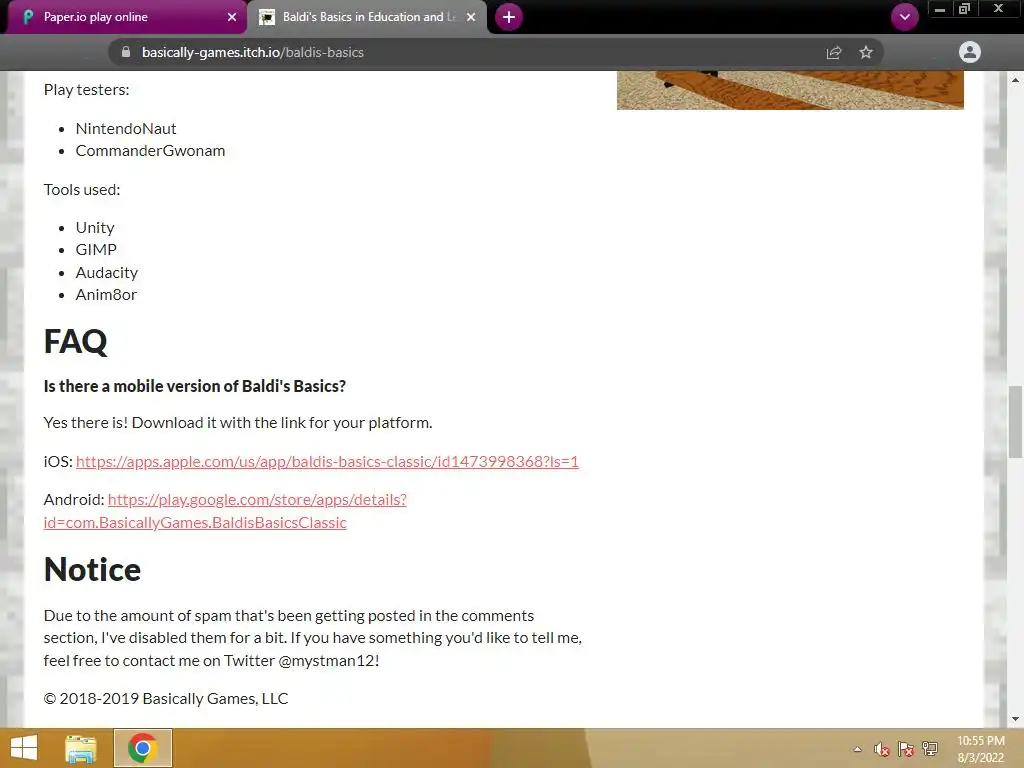
Task: Click the FAQ heading
Action: coord(75,342)
